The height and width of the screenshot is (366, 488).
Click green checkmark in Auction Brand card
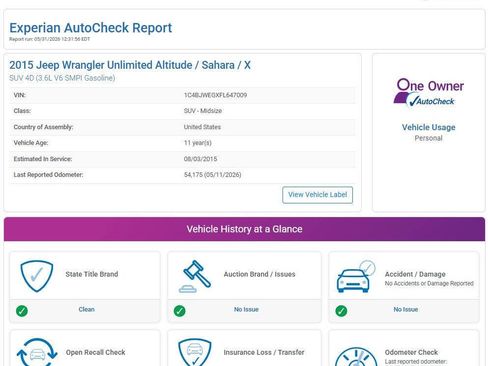click(180, 311)
